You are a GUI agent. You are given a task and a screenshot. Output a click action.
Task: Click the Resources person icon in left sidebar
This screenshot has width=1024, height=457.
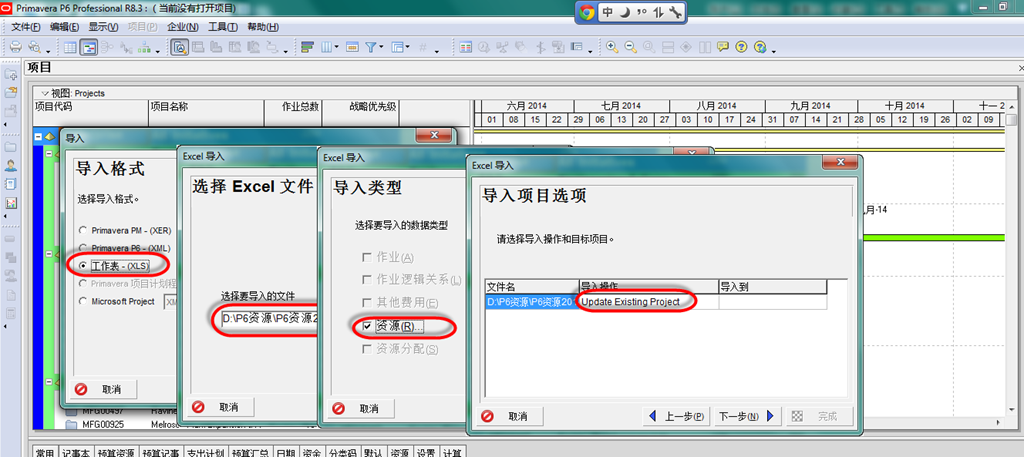pos(10,166)
